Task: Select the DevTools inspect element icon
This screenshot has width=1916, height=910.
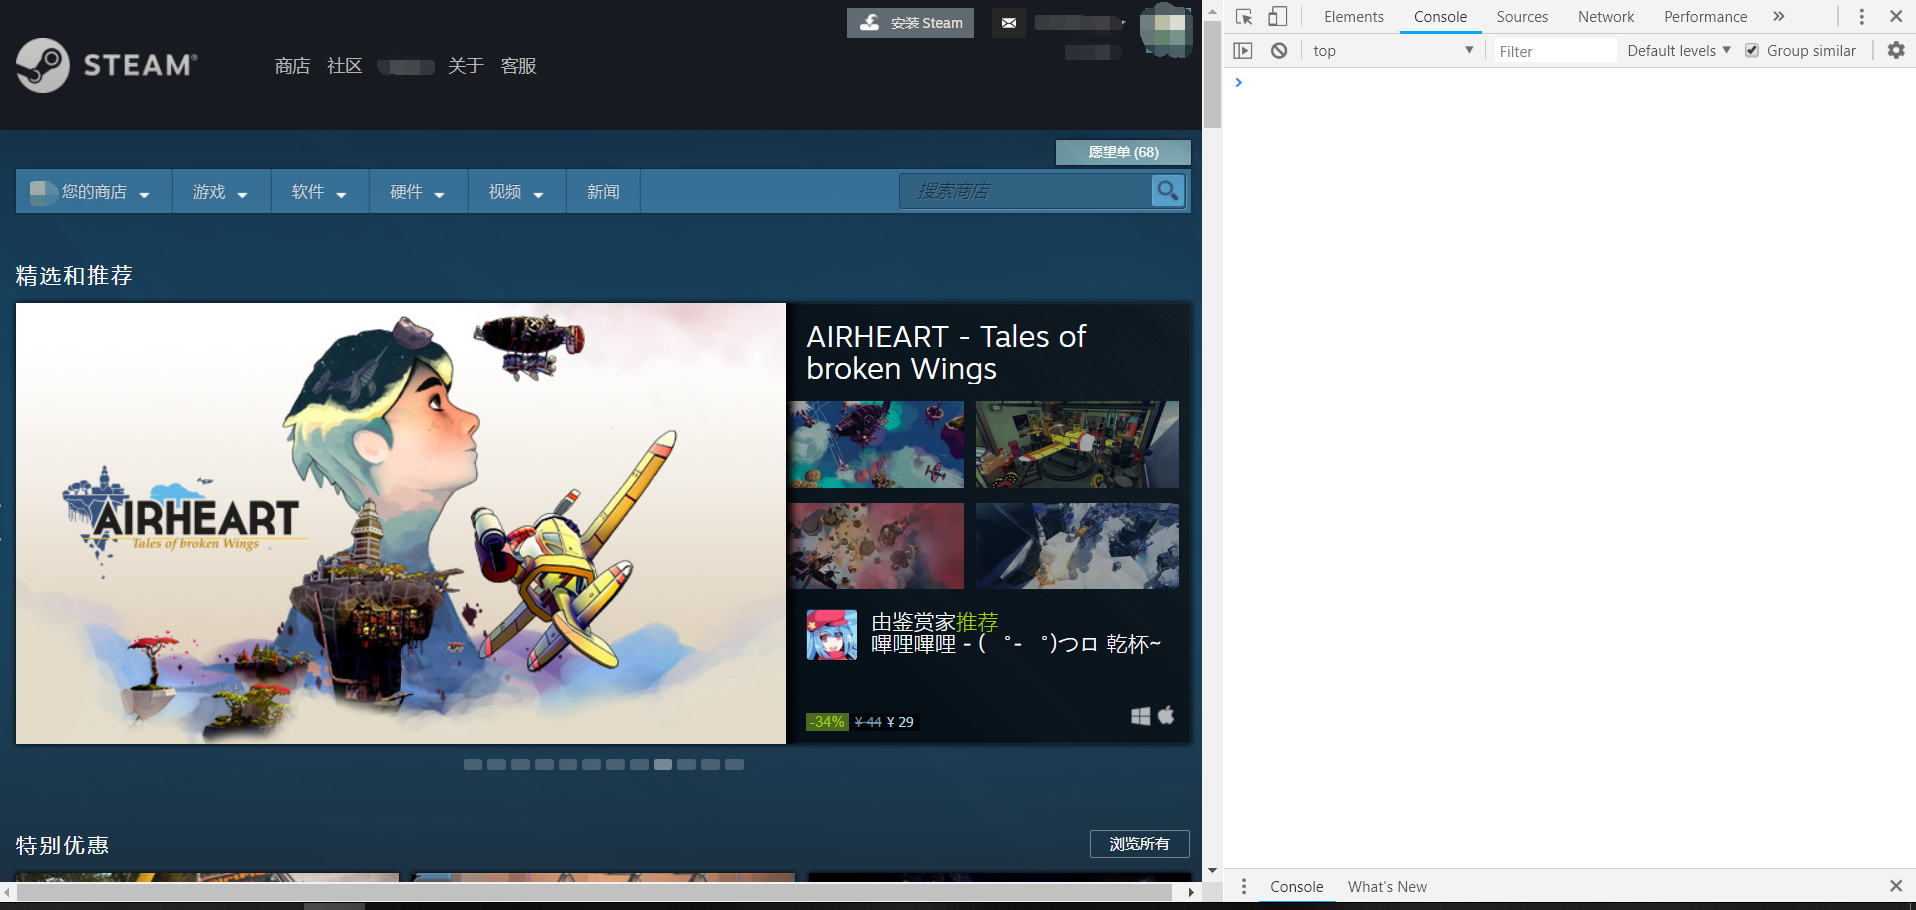Action: tap(1244, 17)
